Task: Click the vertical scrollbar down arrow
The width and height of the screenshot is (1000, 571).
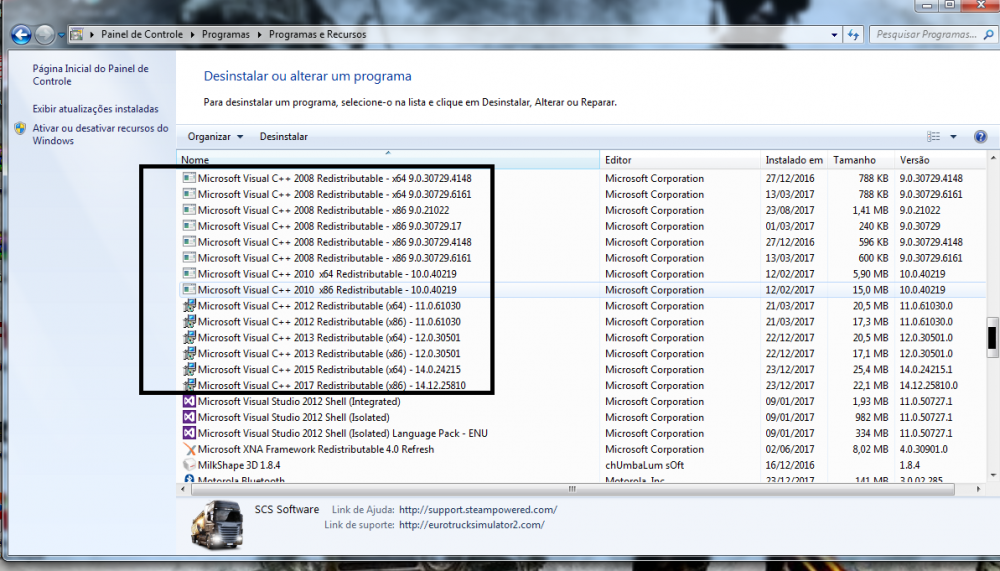Action: [992, 476]
